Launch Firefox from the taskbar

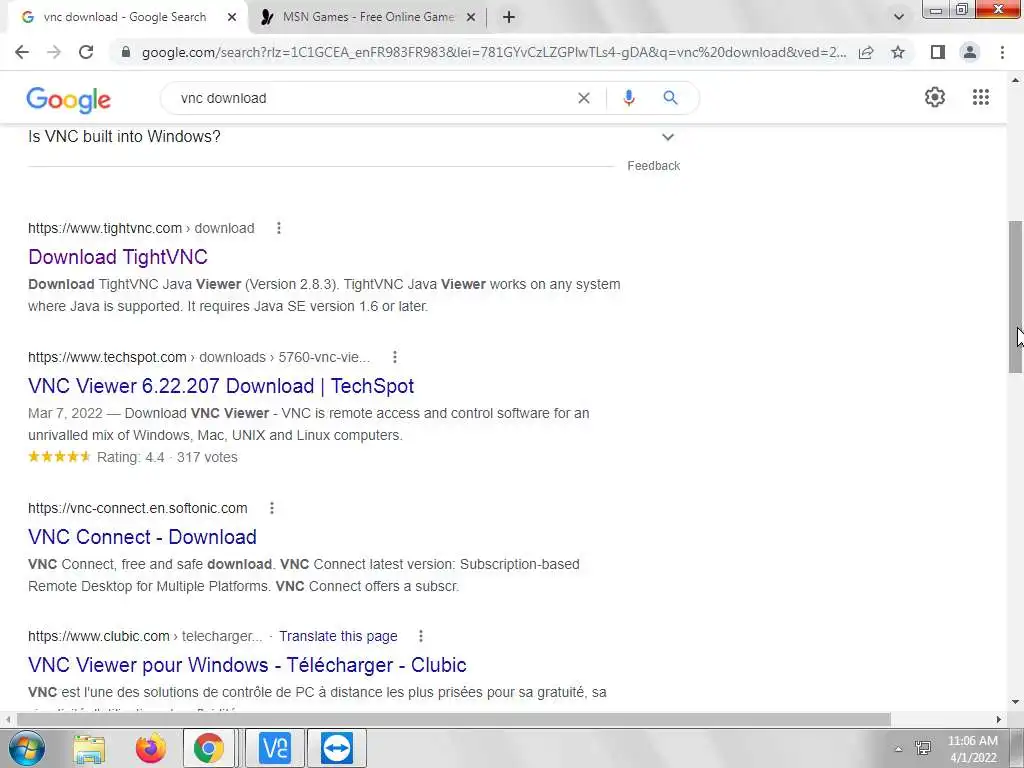coord(150,748)
